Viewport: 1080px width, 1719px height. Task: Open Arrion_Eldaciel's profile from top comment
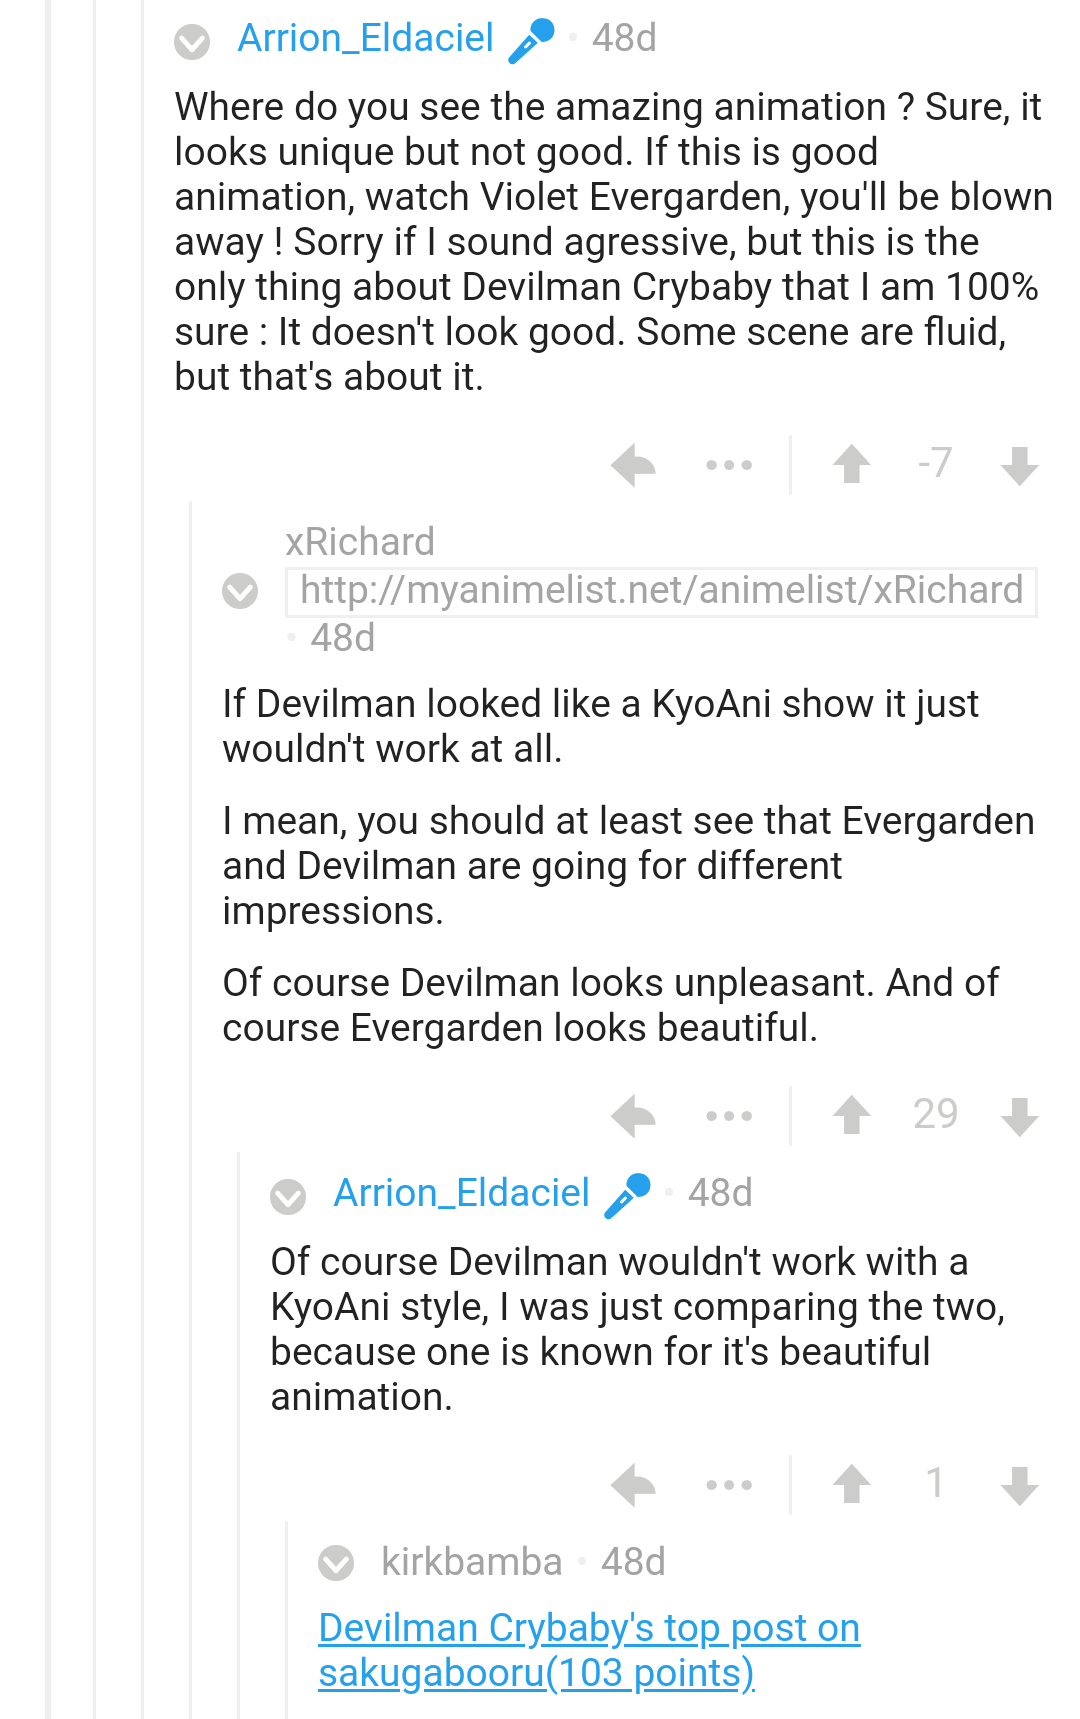[365, 39]
